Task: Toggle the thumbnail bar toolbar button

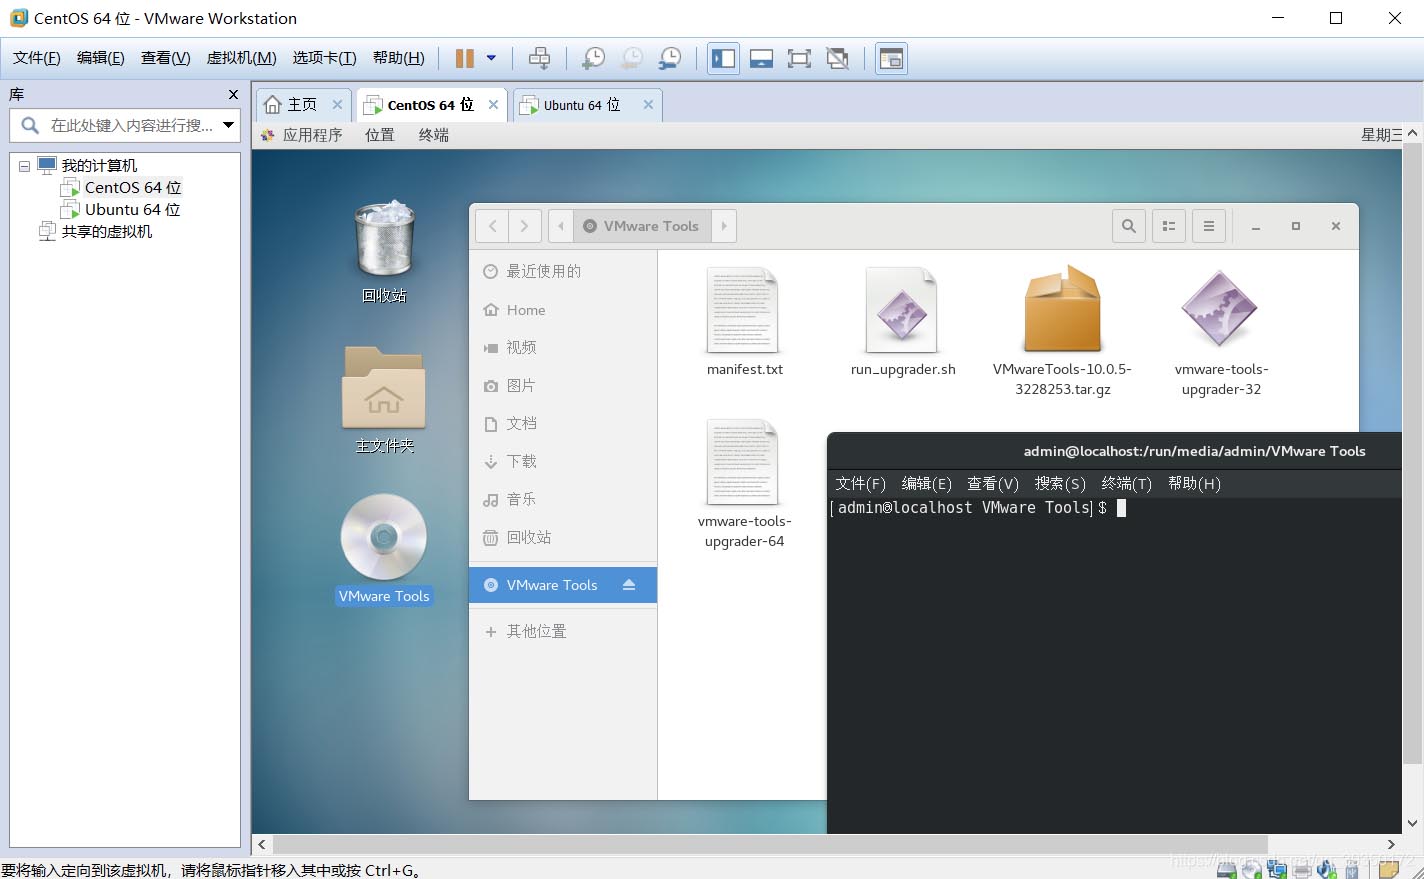Action: (761, 58)
